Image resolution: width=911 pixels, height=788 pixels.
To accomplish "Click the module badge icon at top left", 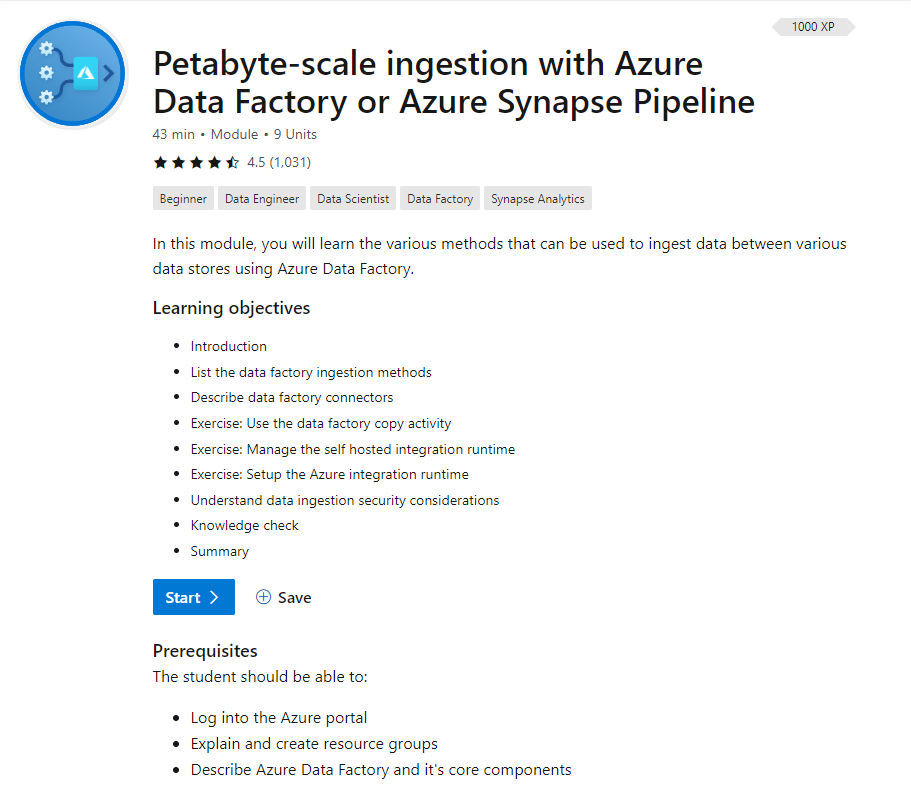I will click(x=71, y=73).
